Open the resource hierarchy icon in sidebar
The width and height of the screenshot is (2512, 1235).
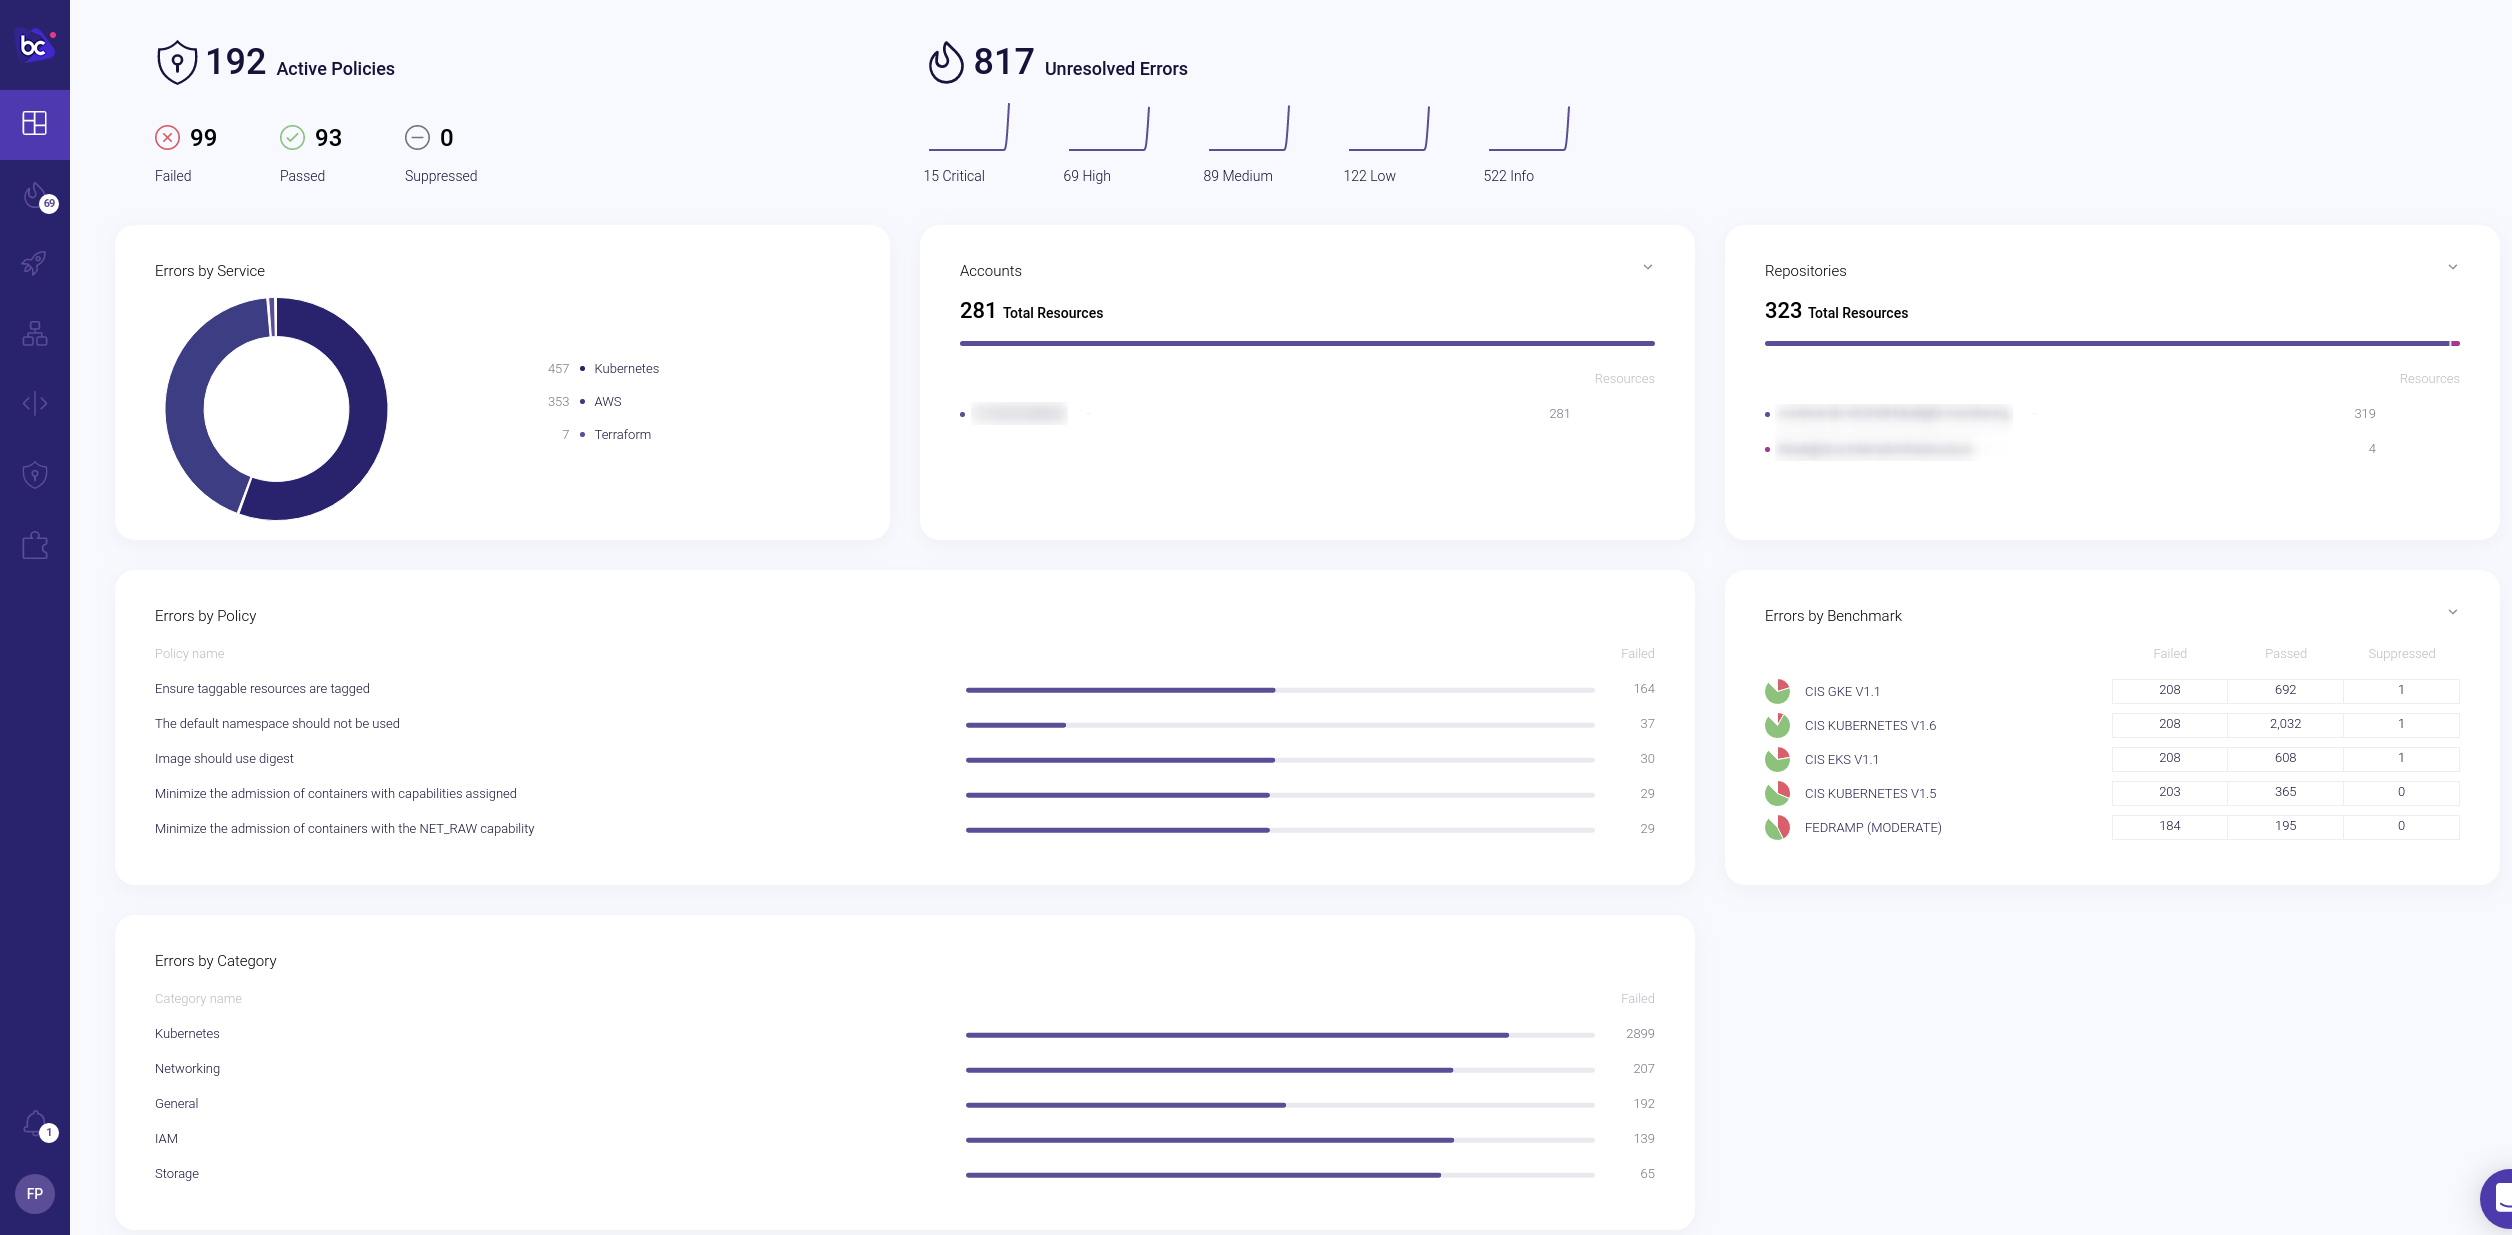click(35, 333)
